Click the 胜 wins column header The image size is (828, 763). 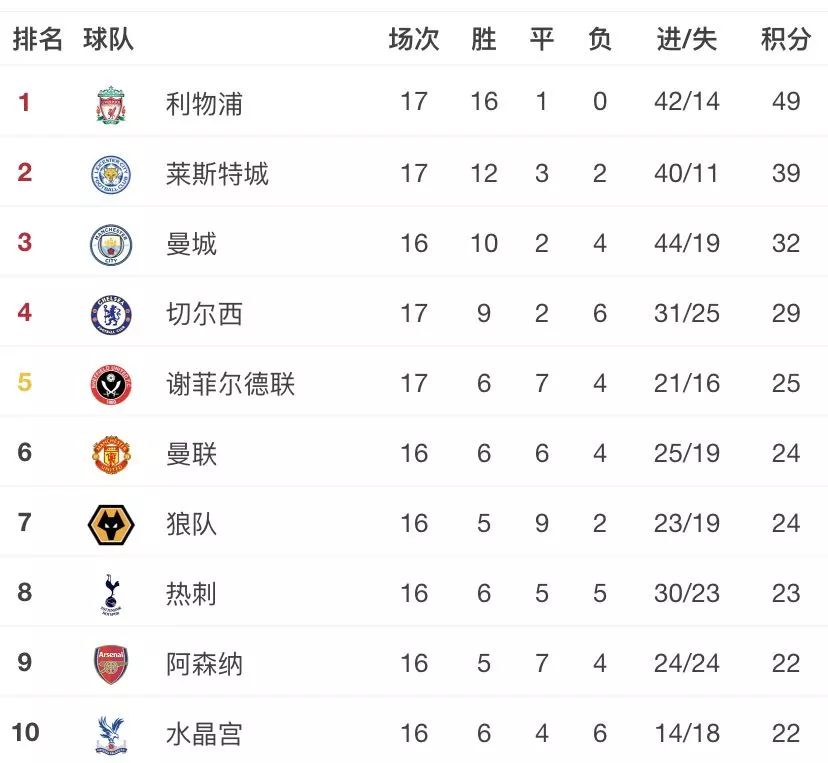tap(484, 39)
